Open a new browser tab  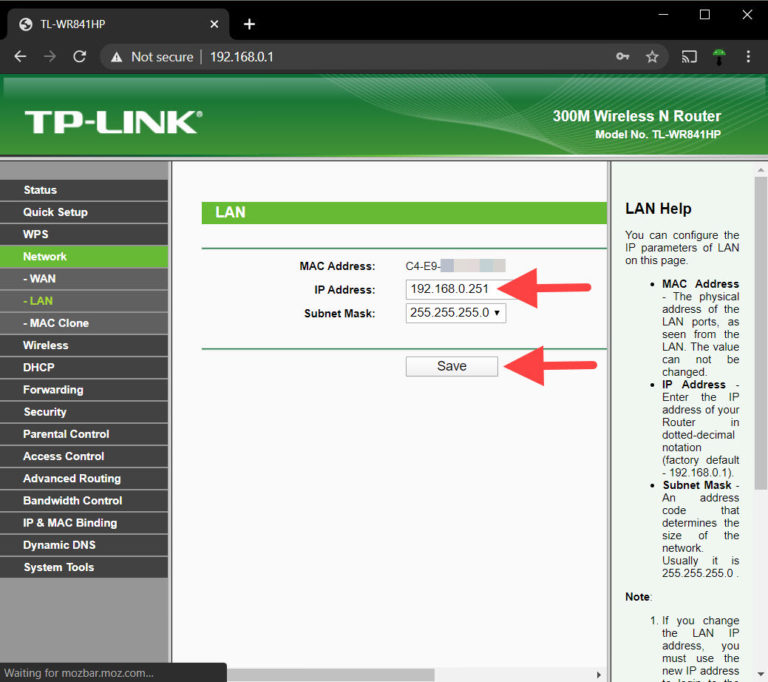[x=249, y=24]
